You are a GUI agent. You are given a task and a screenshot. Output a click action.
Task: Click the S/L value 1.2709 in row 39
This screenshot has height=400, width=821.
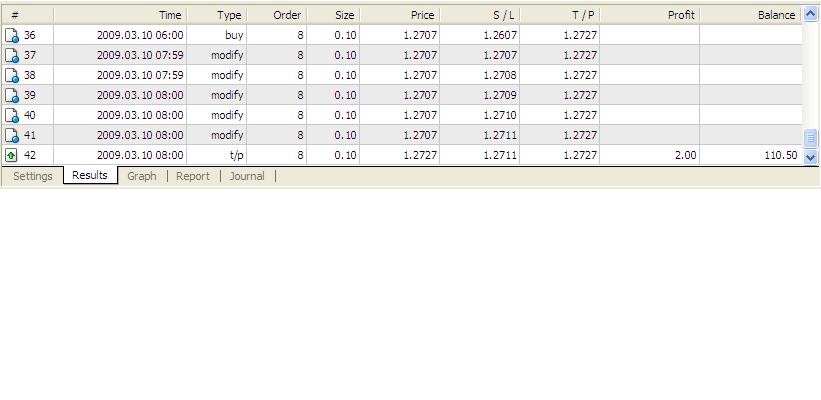pyautogui.click(x=500, y=95)
